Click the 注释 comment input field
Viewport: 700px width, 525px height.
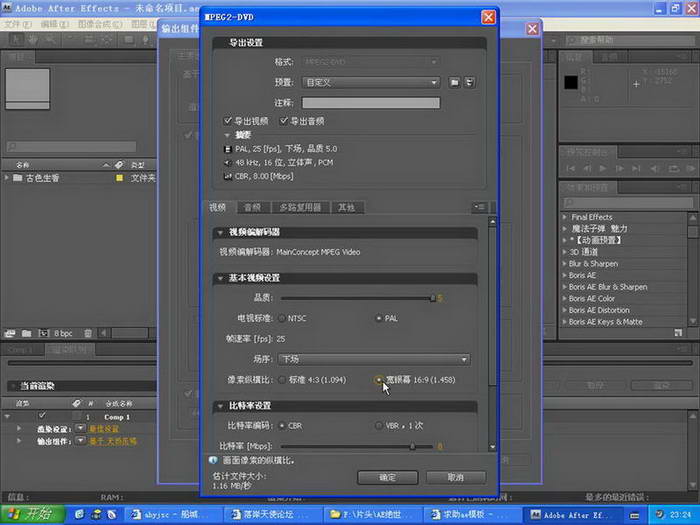371,103
